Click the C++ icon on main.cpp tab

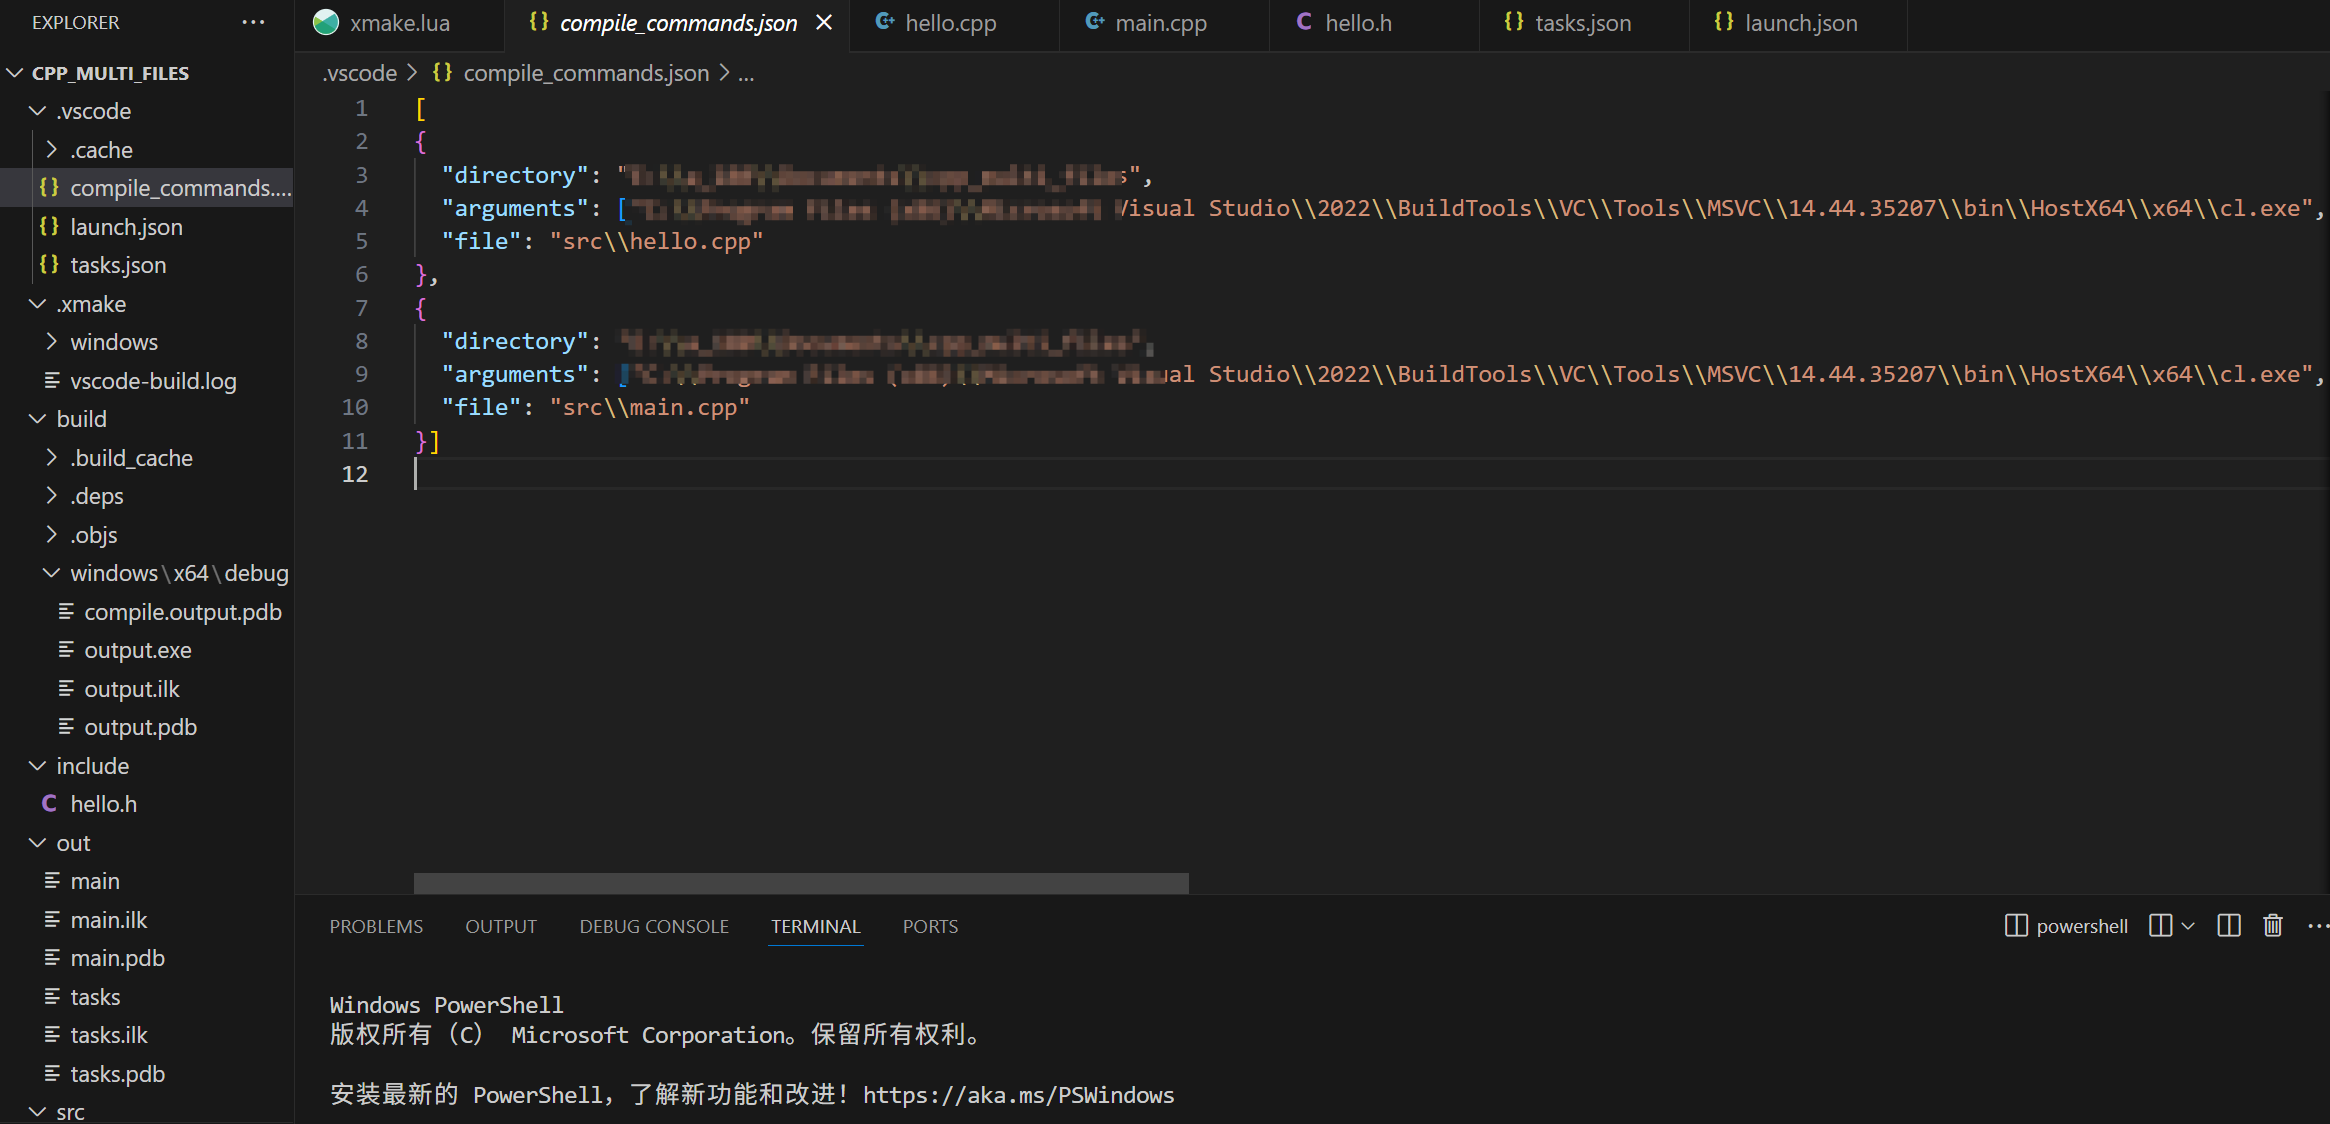(x=1092, y=21)
